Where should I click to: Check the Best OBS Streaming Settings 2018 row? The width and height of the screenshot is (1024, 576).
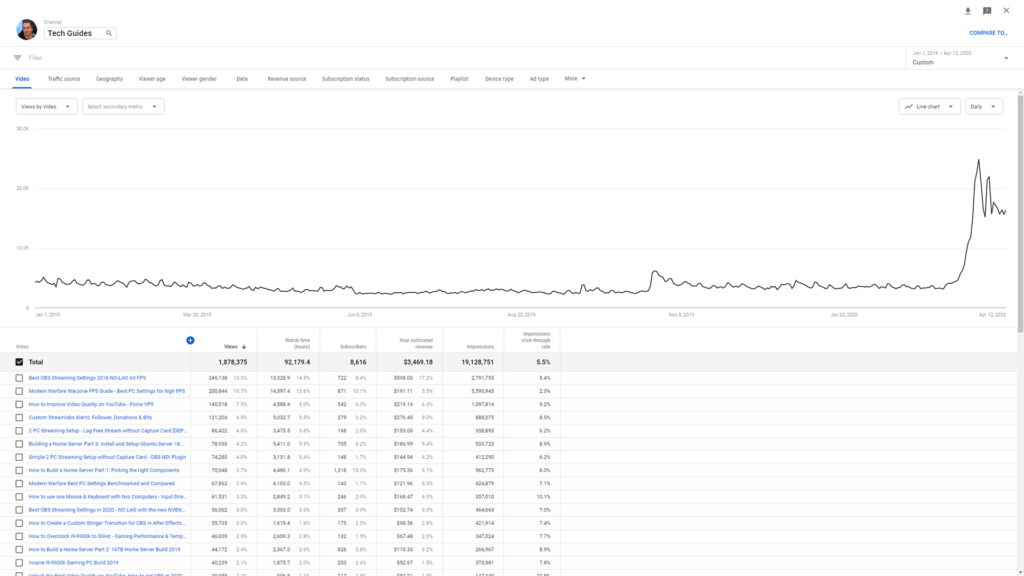(19, 378)
